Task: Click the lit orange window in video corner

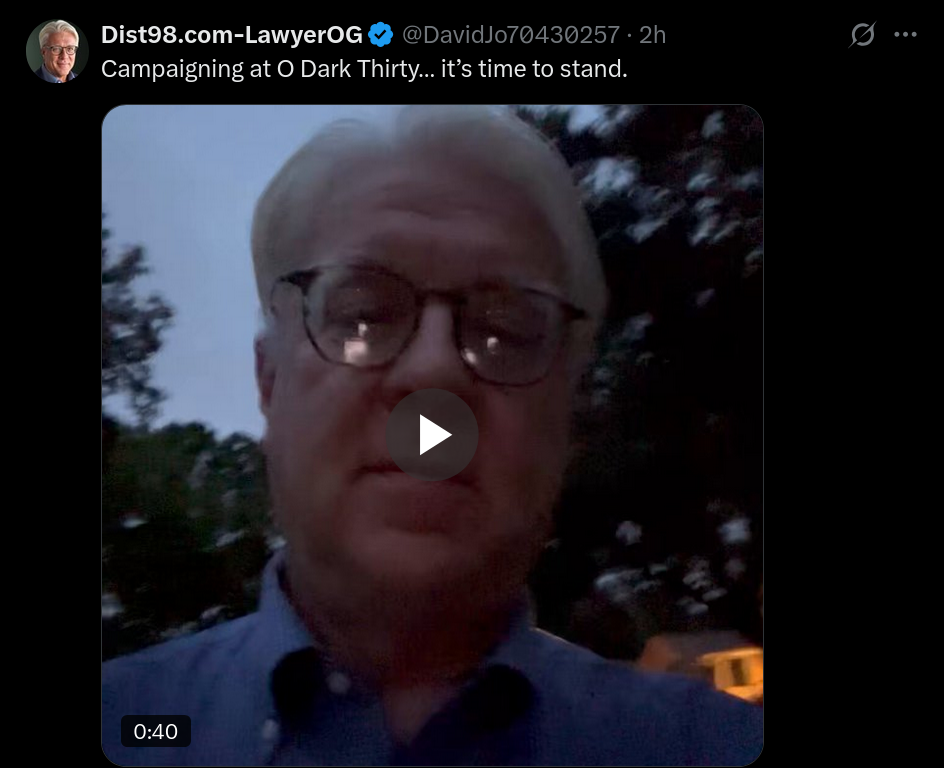Action: [x=731, y=668]
